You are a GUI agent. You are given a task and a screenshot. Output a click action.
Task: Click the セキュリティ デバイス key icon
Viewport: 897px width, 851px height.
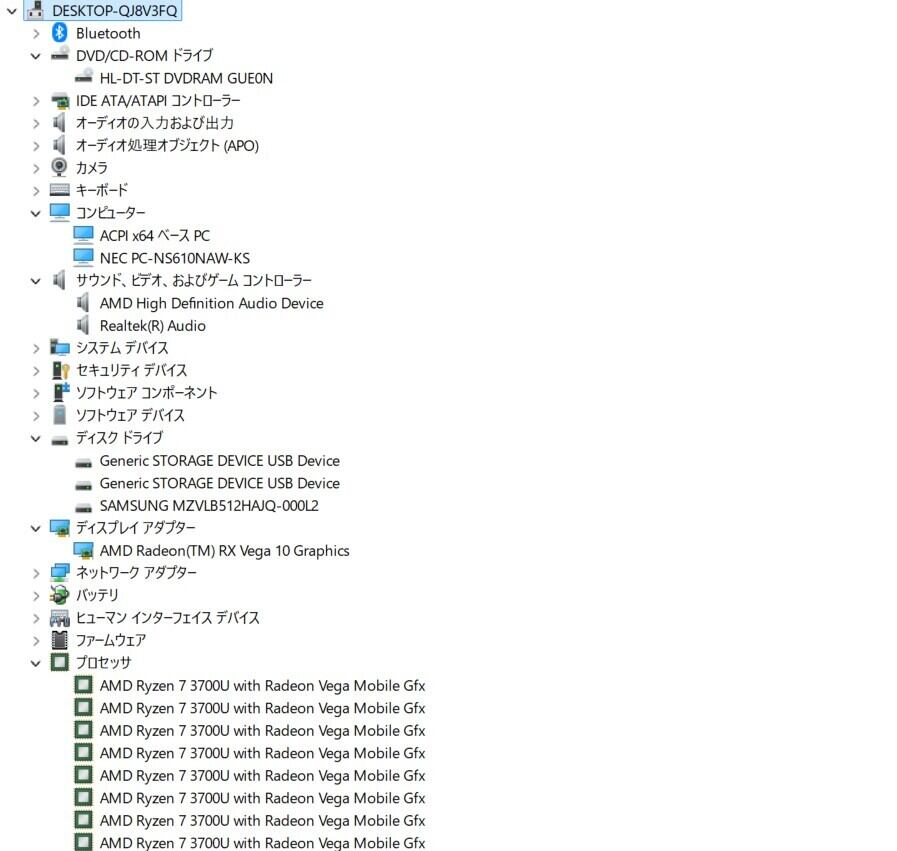[59, 370]
